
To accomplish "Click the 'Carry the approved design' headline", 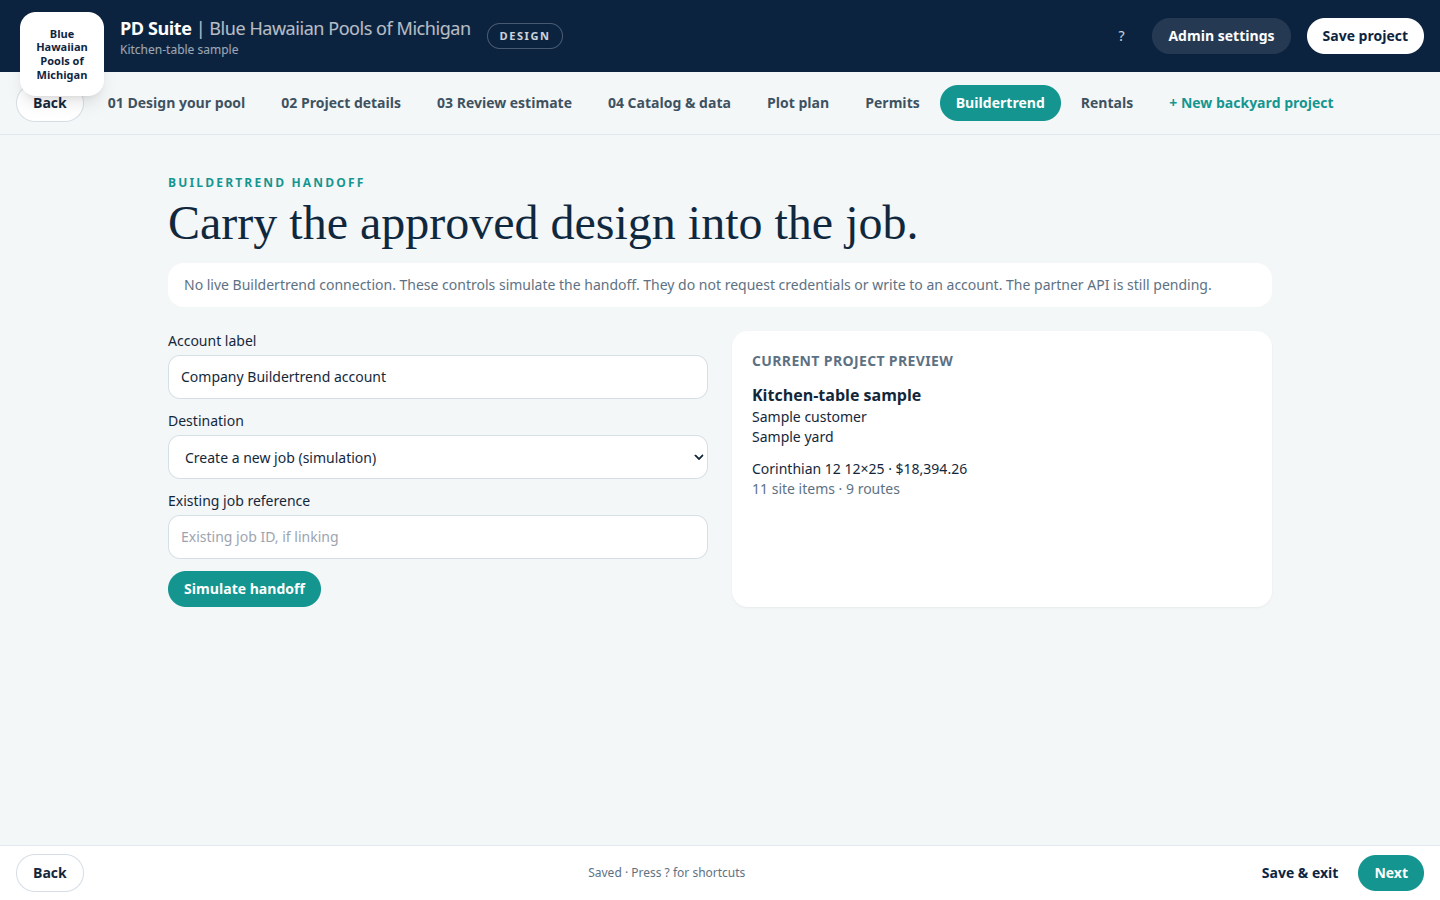I will tap(543, 223).
